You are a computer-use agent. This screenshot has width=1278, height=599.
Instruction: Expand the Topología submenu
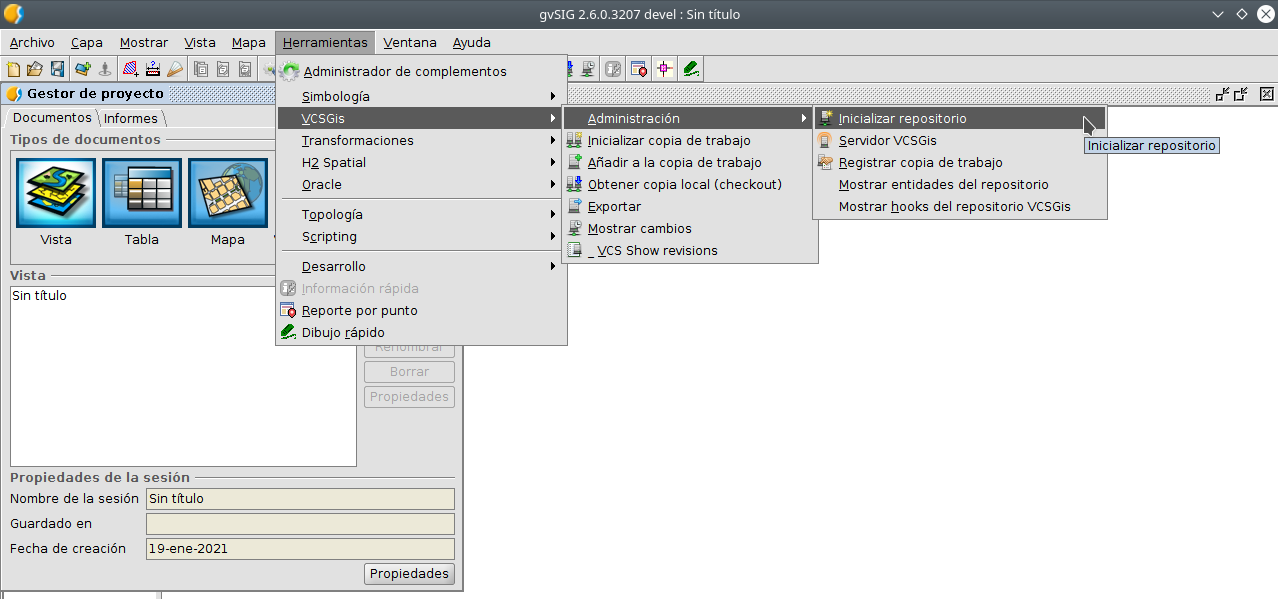(421, 214)
